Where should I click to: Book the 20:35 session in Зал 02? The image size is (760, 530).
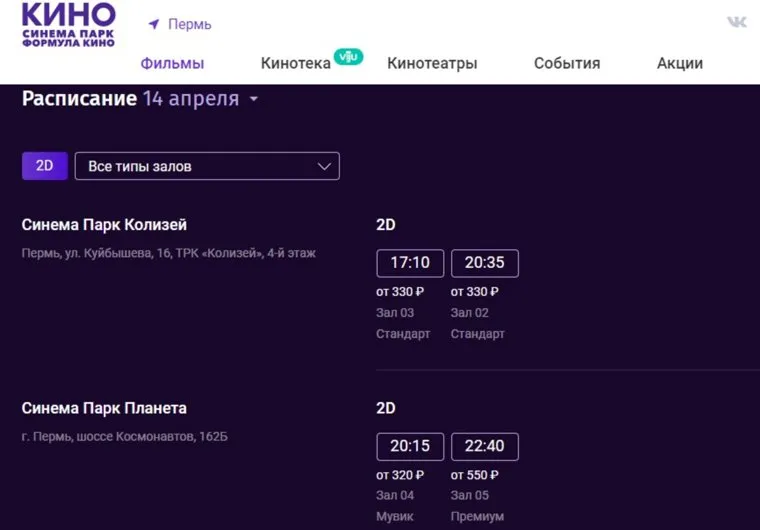(x=484, y=263)
